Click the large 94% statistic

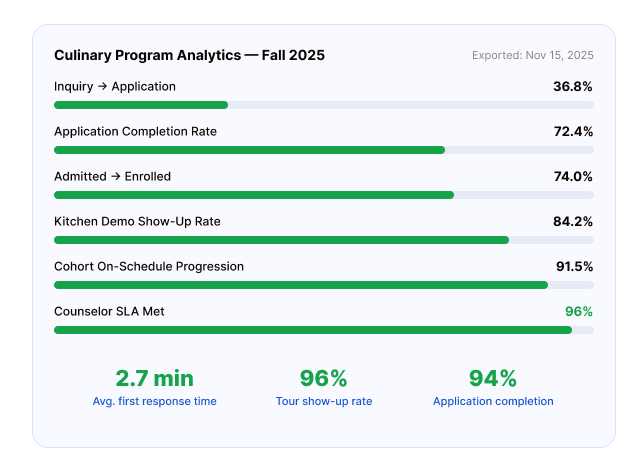tap(493, 378)
